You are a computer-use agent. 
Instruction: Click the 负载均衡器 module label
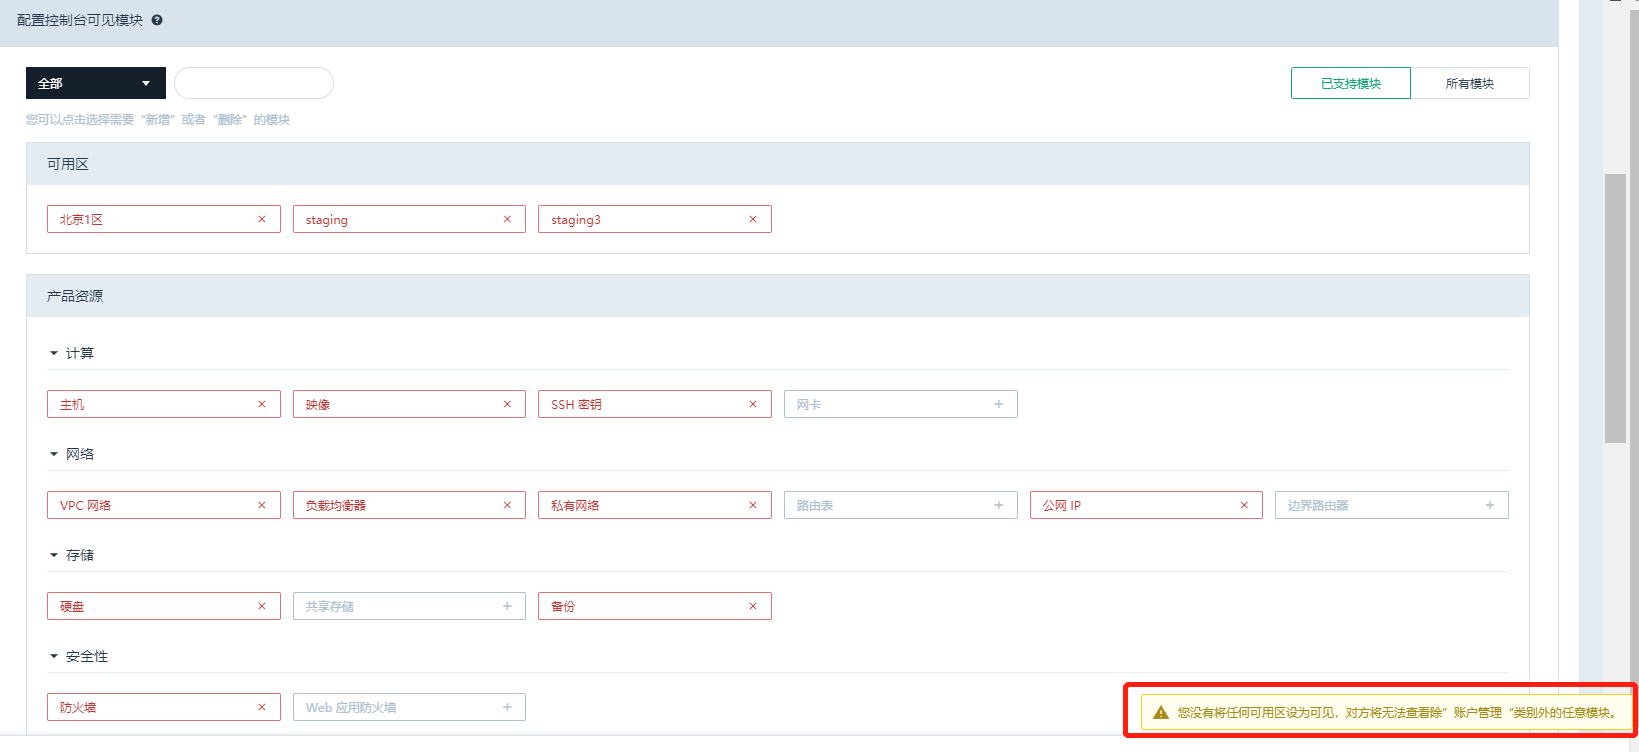coord(336,505)
